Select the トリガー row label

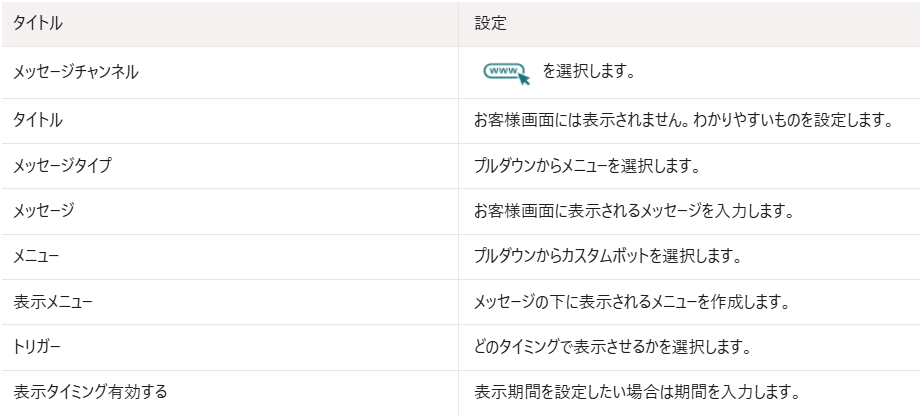click(36, 347)
